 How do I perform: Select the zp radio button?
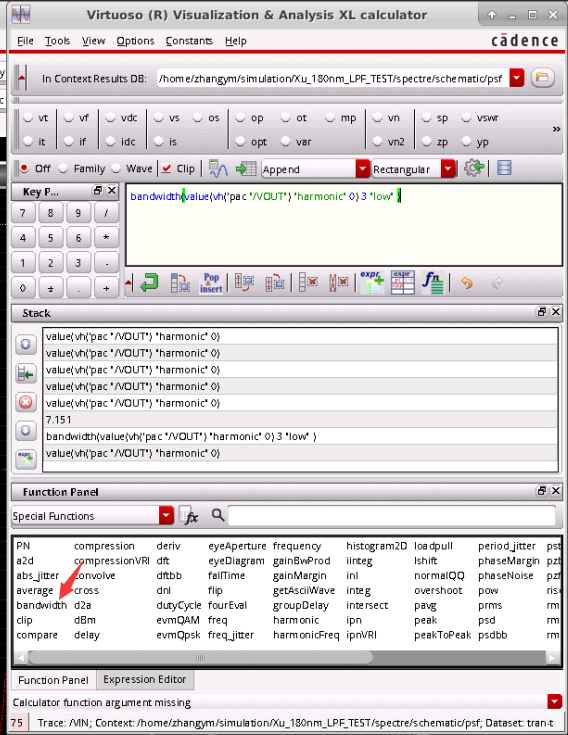427,141
